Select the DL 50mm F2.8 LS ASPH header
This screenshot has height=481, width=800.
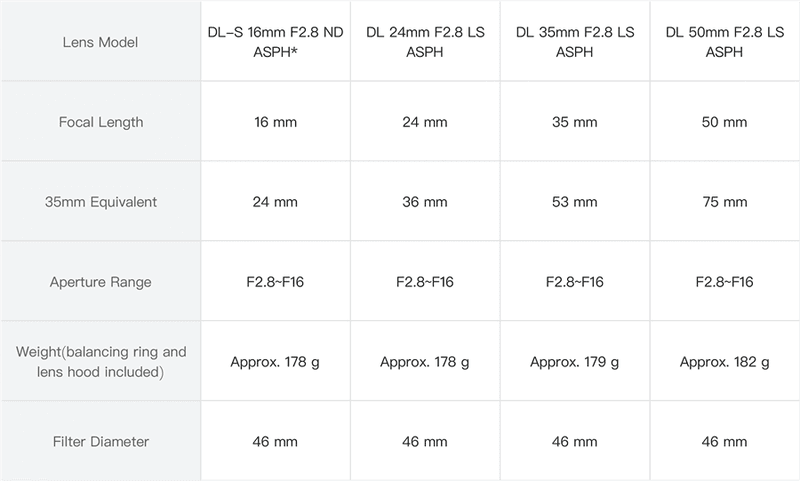click(x=725, y=42)
